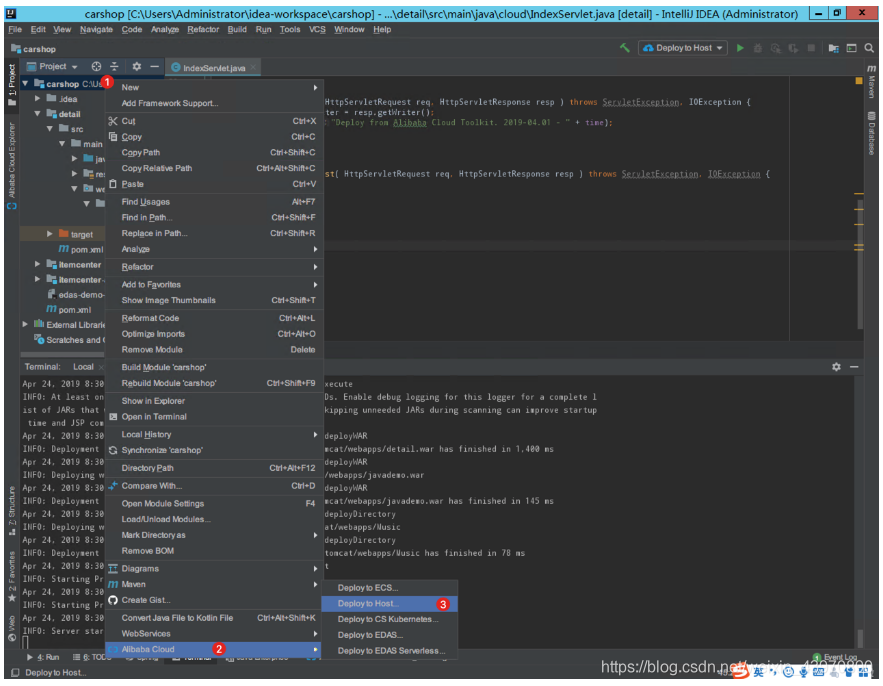Open the Run tool window tab
883x686 pixels.
pyautogui.click(x=43, y=657)
